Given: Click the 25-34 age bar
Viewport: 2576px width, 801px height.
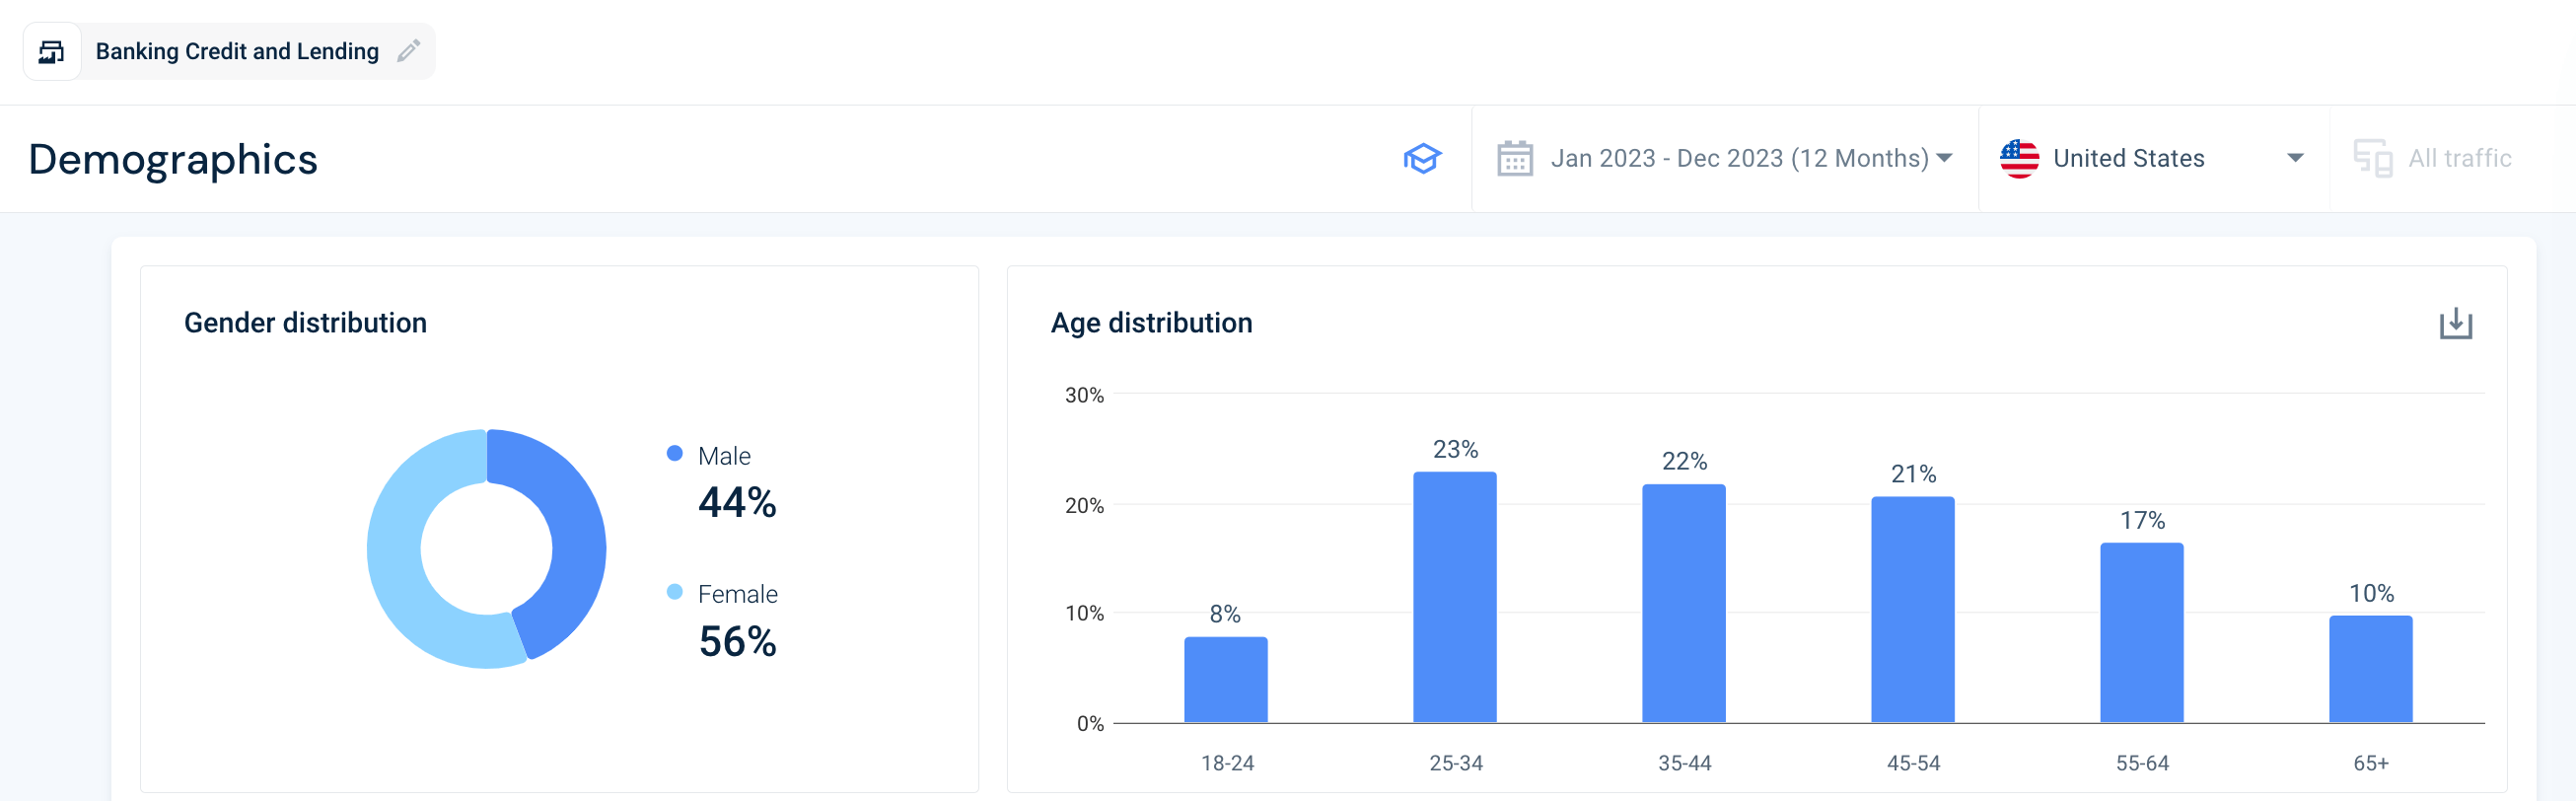Looking at the screenshot, I should 1455,597.
